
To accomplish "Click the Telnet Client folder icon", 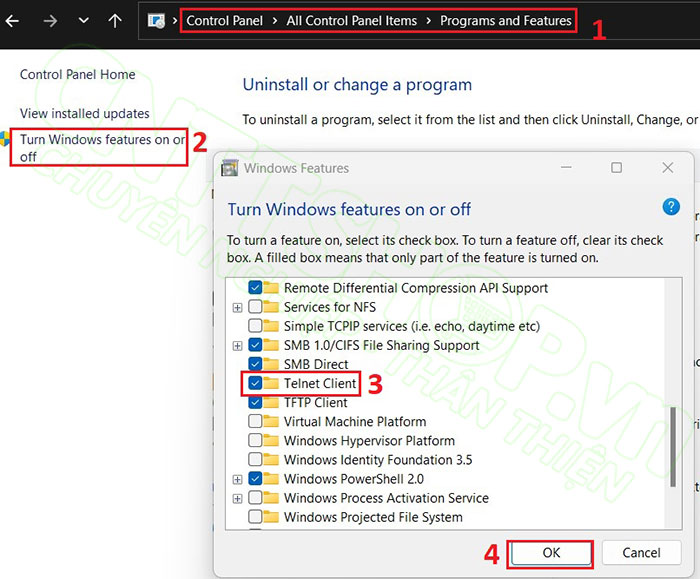I will pos(271,384).
